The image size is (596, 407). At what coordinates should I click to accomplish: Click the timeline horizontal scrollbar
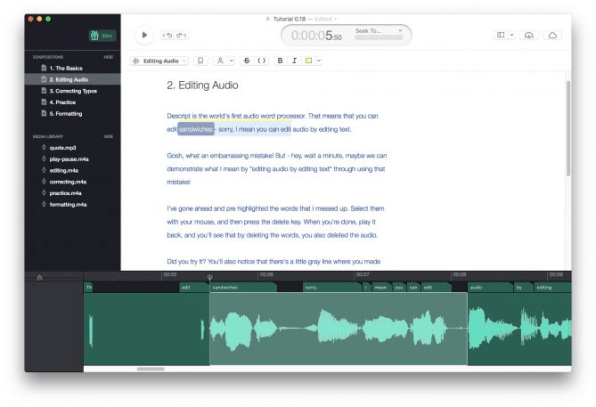pos(151,369)
